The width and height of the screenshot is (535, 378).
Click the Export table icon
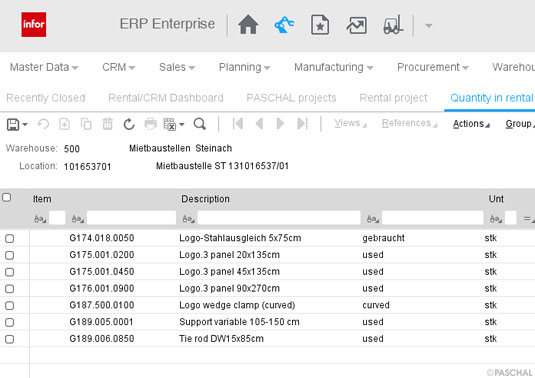[x=170, y=124]
